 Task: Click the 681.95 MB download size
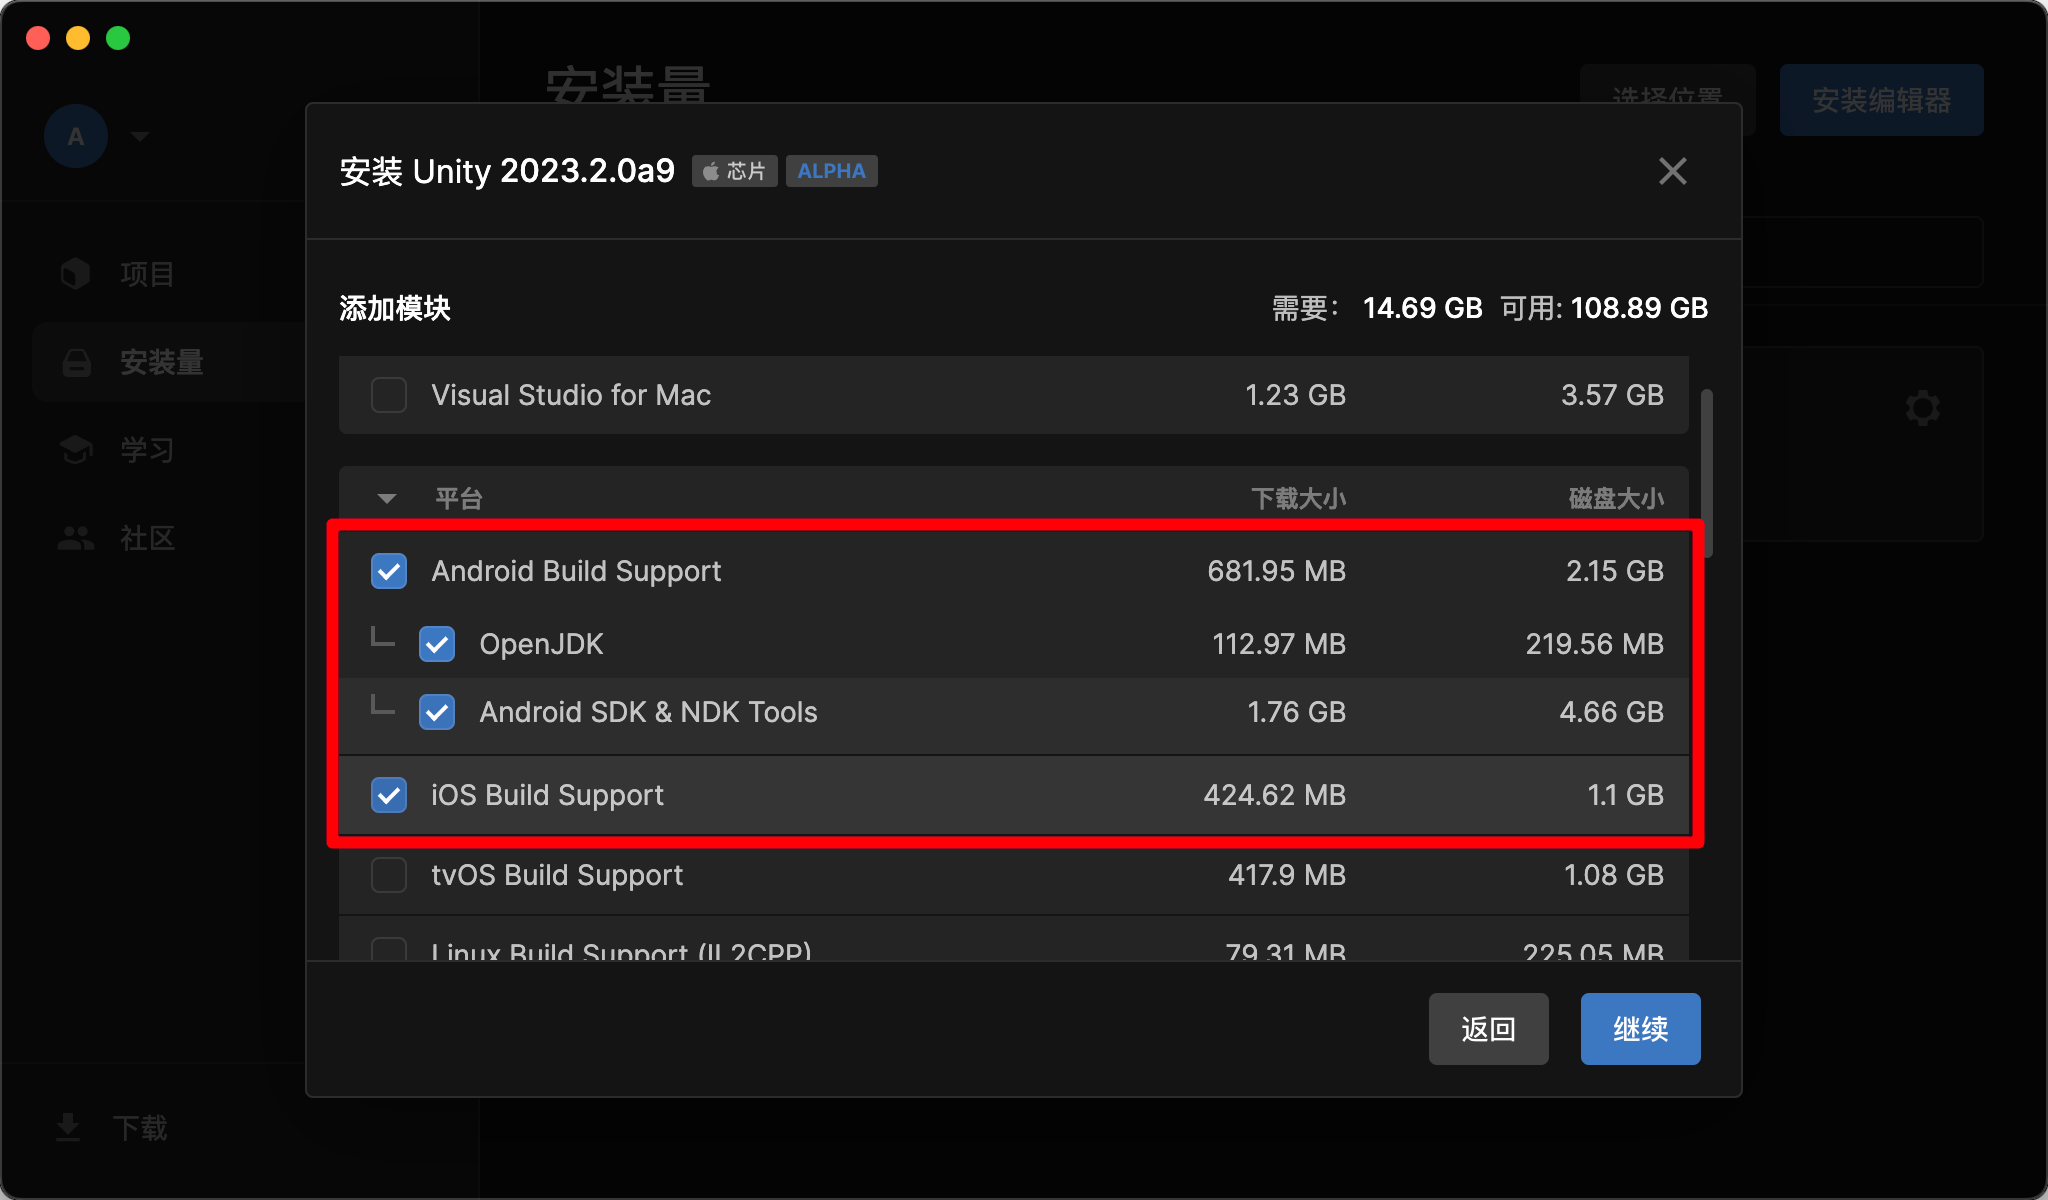click(1276, 571)
